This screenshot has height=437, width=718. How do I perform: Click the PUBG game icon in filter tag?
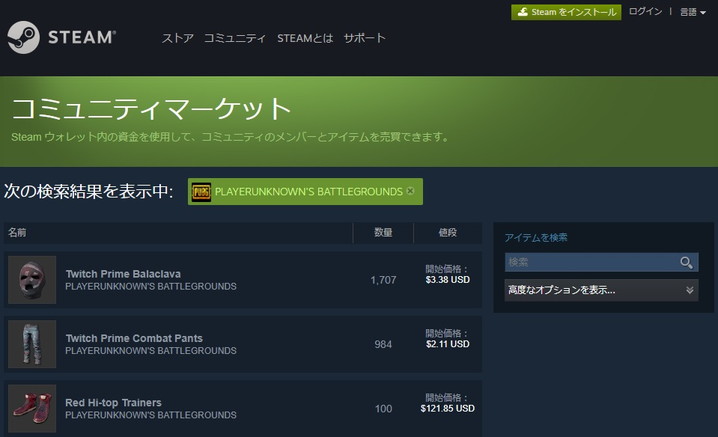click(x=201, y=192)
